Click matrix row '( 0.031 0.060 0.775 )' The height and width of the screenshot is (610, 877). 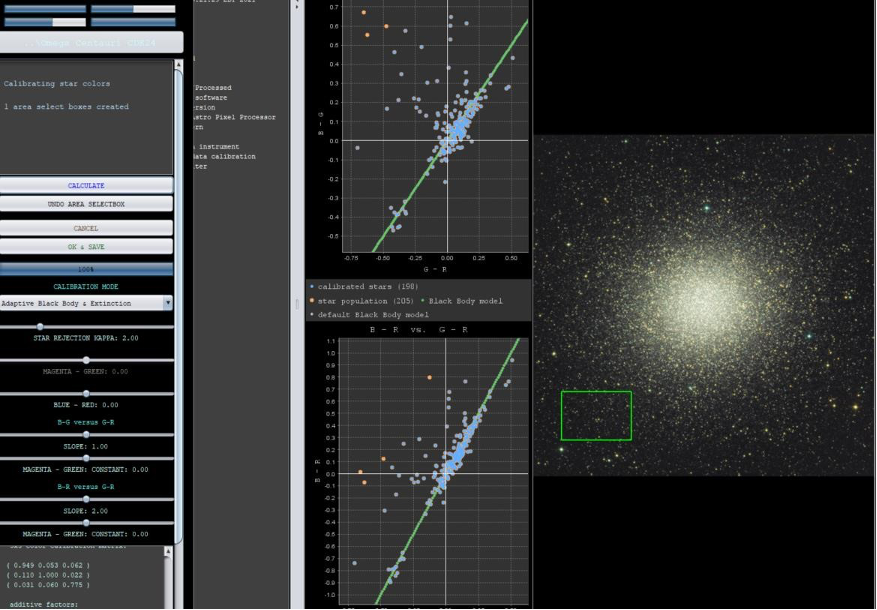coord(48,585)
